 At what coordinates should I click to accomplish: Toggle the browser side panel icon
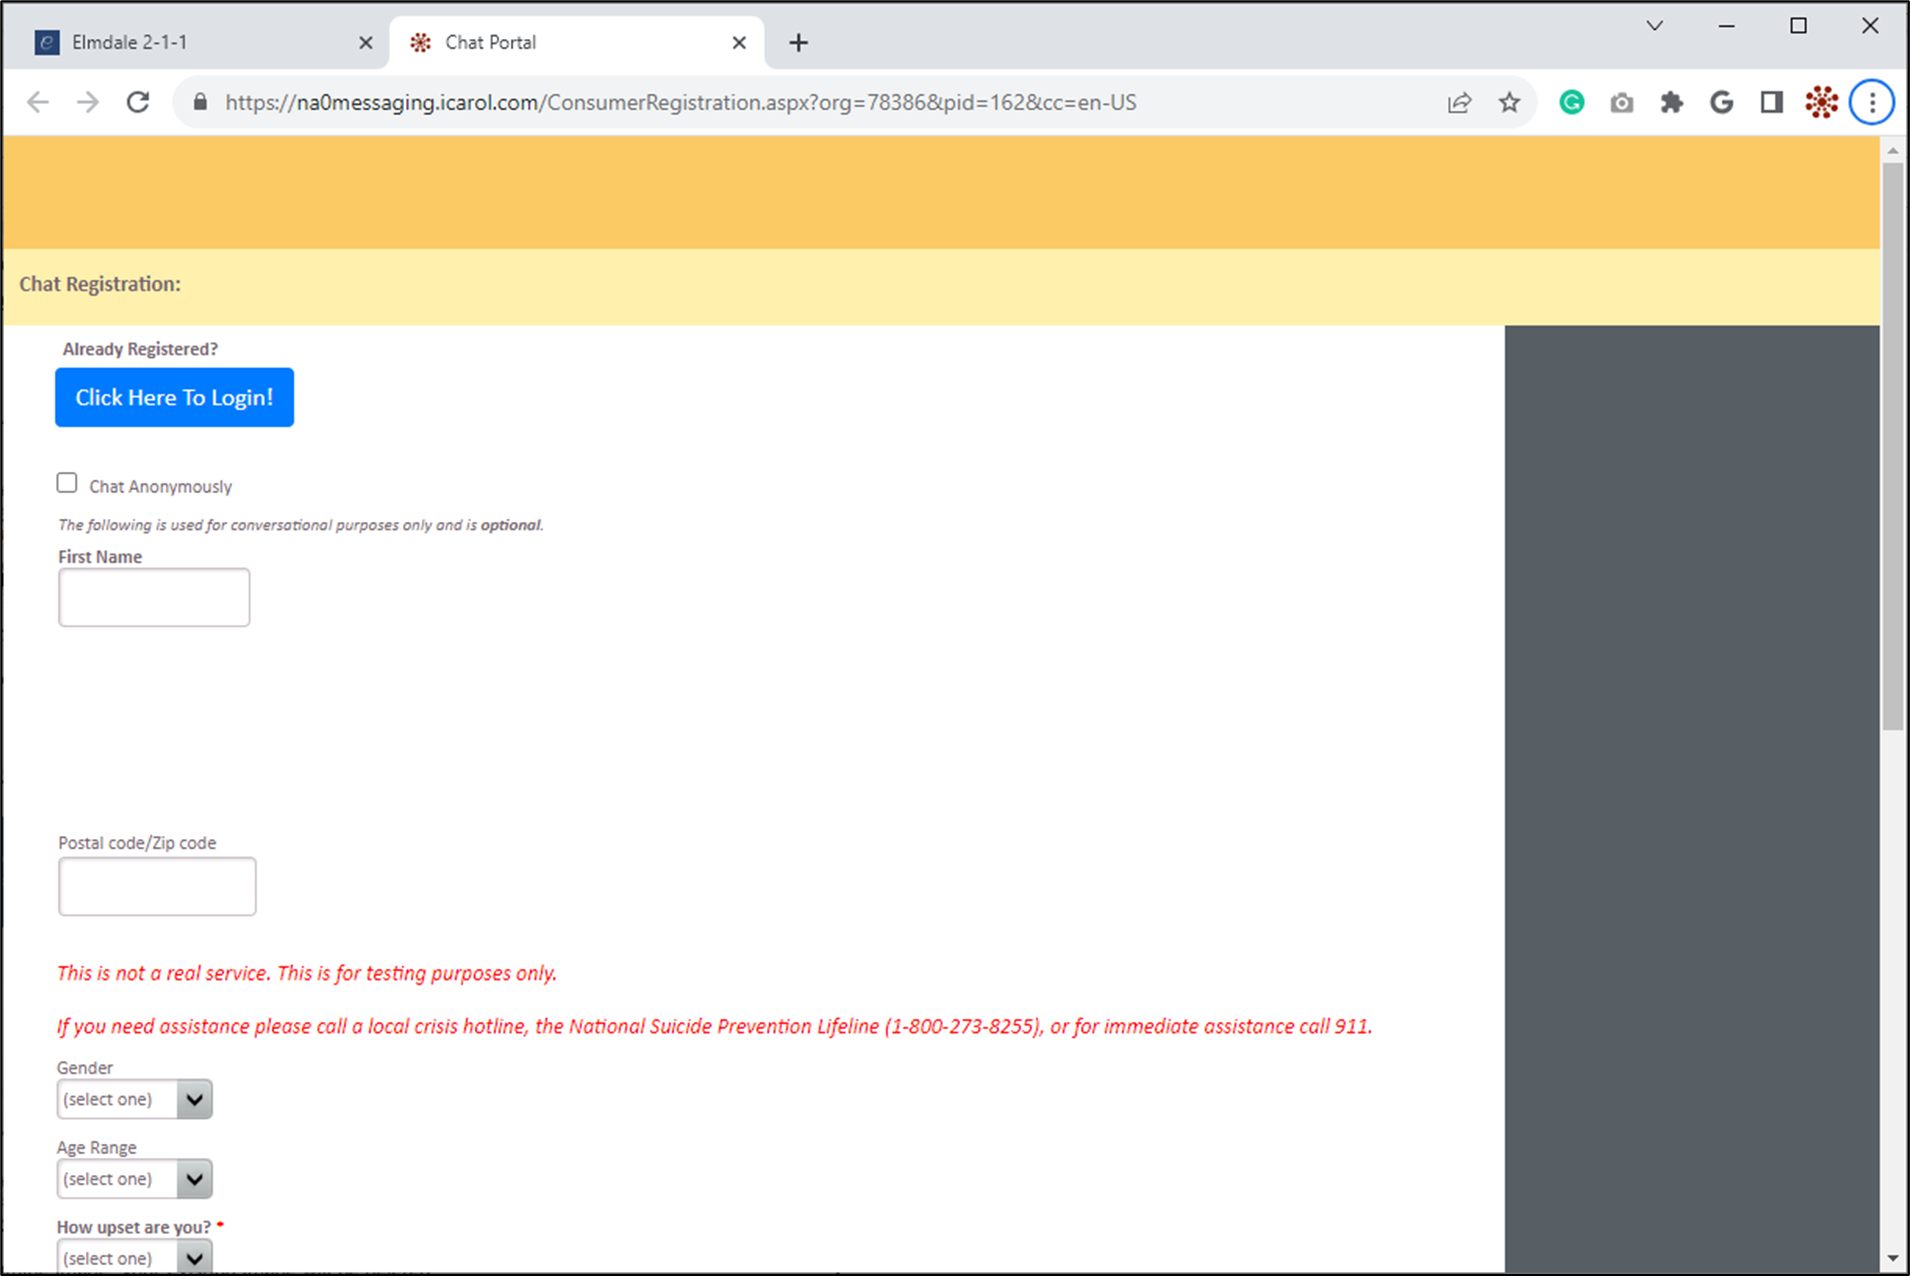point(1771,102)
